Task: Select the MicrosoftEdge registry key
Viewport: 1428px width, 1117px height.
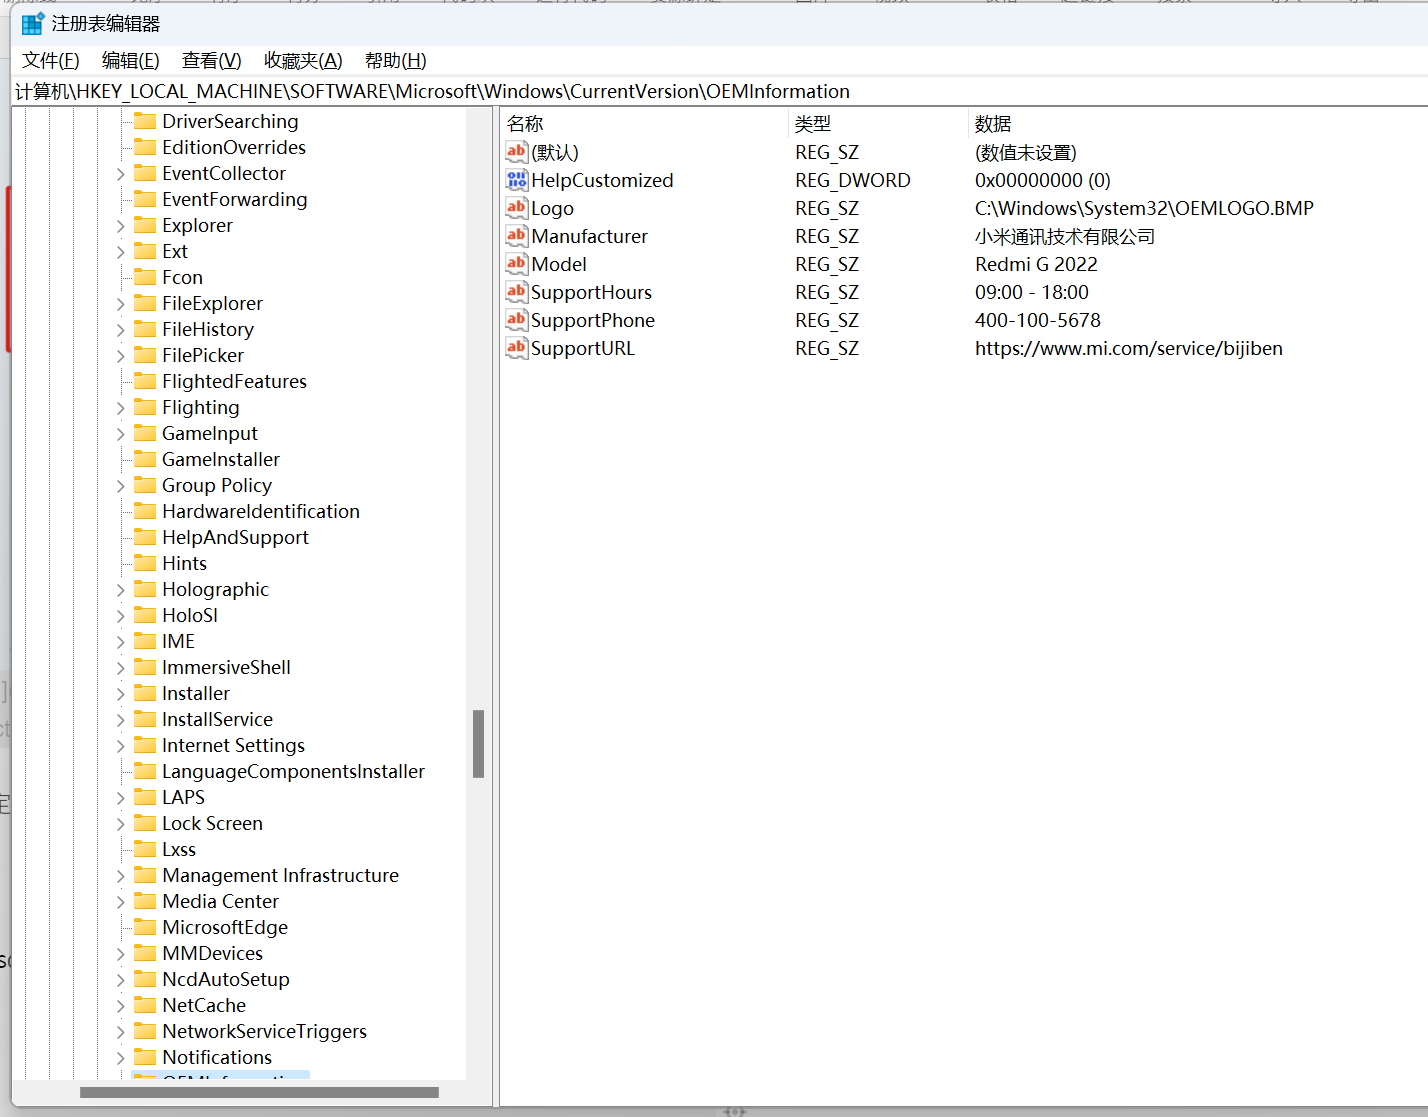Action: 220,927
